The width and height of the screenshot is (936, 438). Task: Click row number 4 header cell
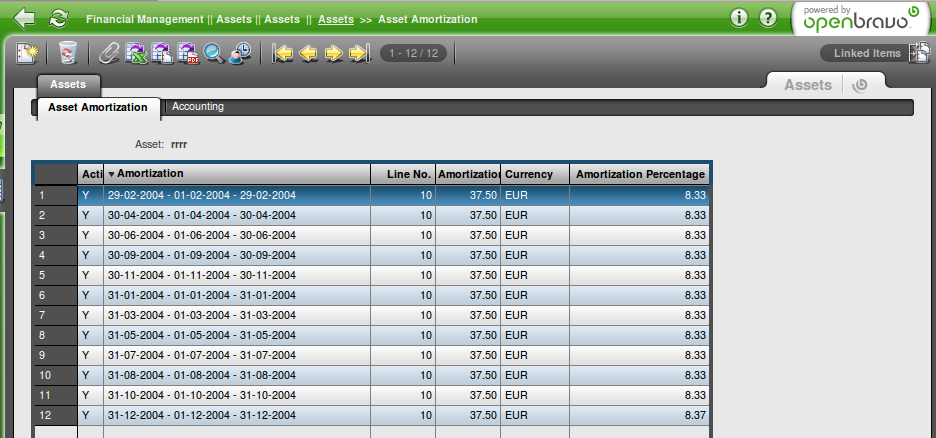(56, 255)
